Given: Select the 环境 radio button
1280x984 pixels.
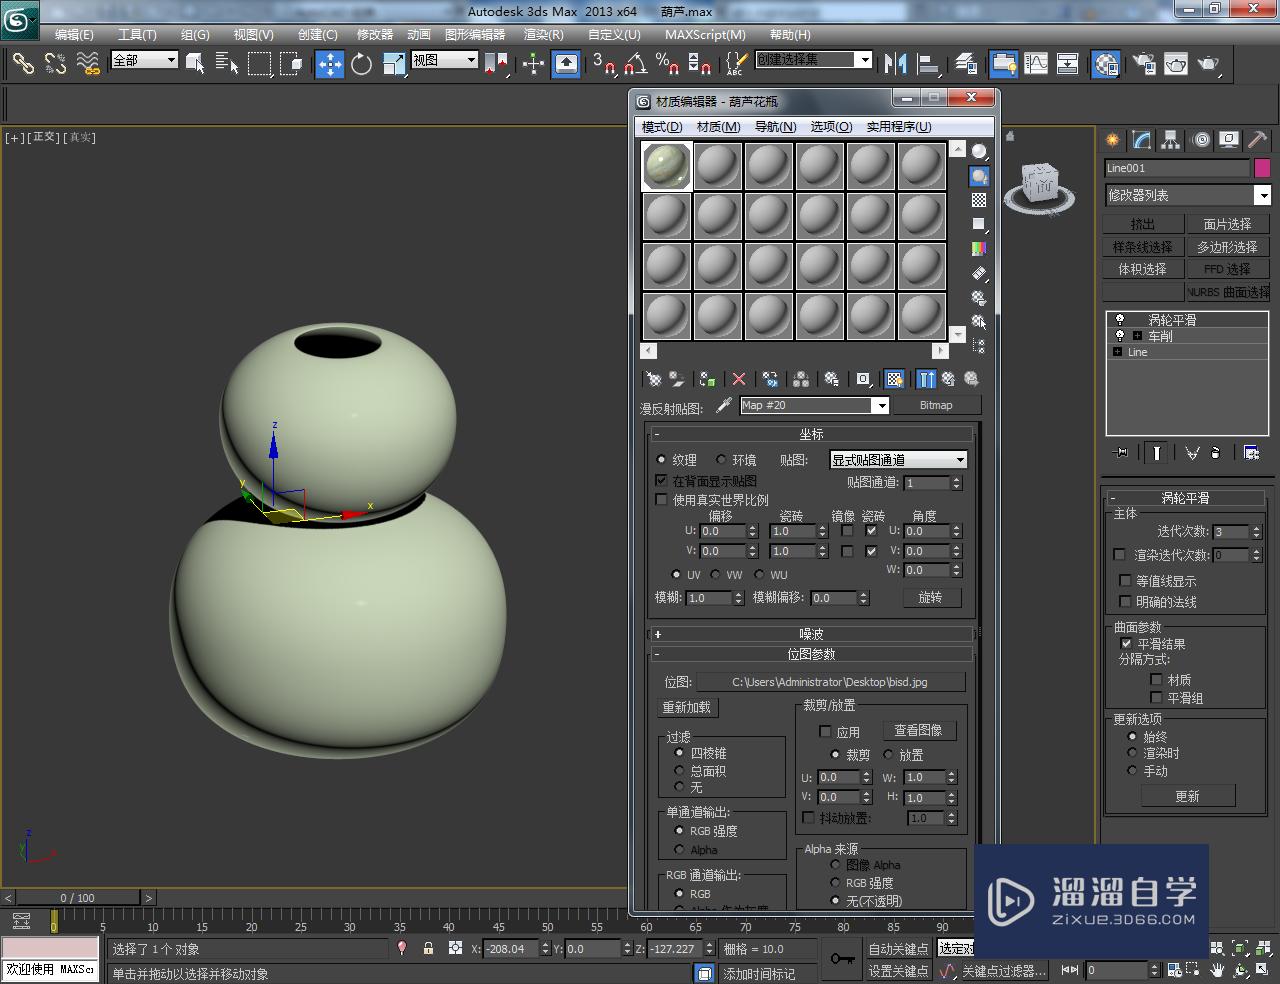Looking at the screenshot, I should [721, 460].
